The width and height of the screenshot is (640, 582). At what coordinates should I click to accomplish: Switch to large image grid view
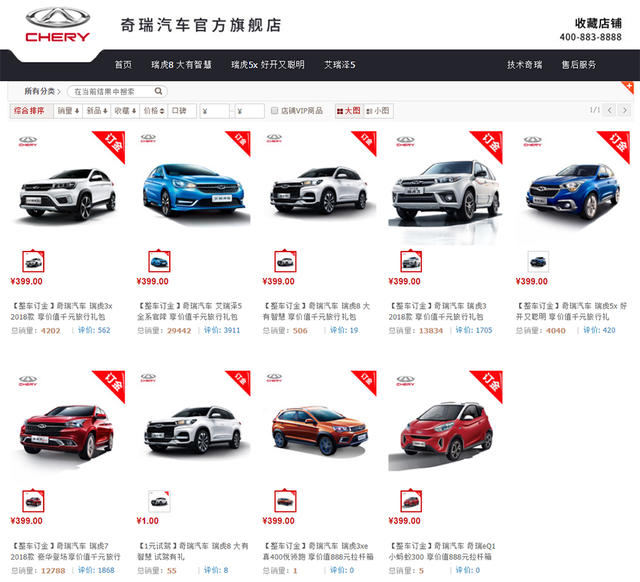349,111
